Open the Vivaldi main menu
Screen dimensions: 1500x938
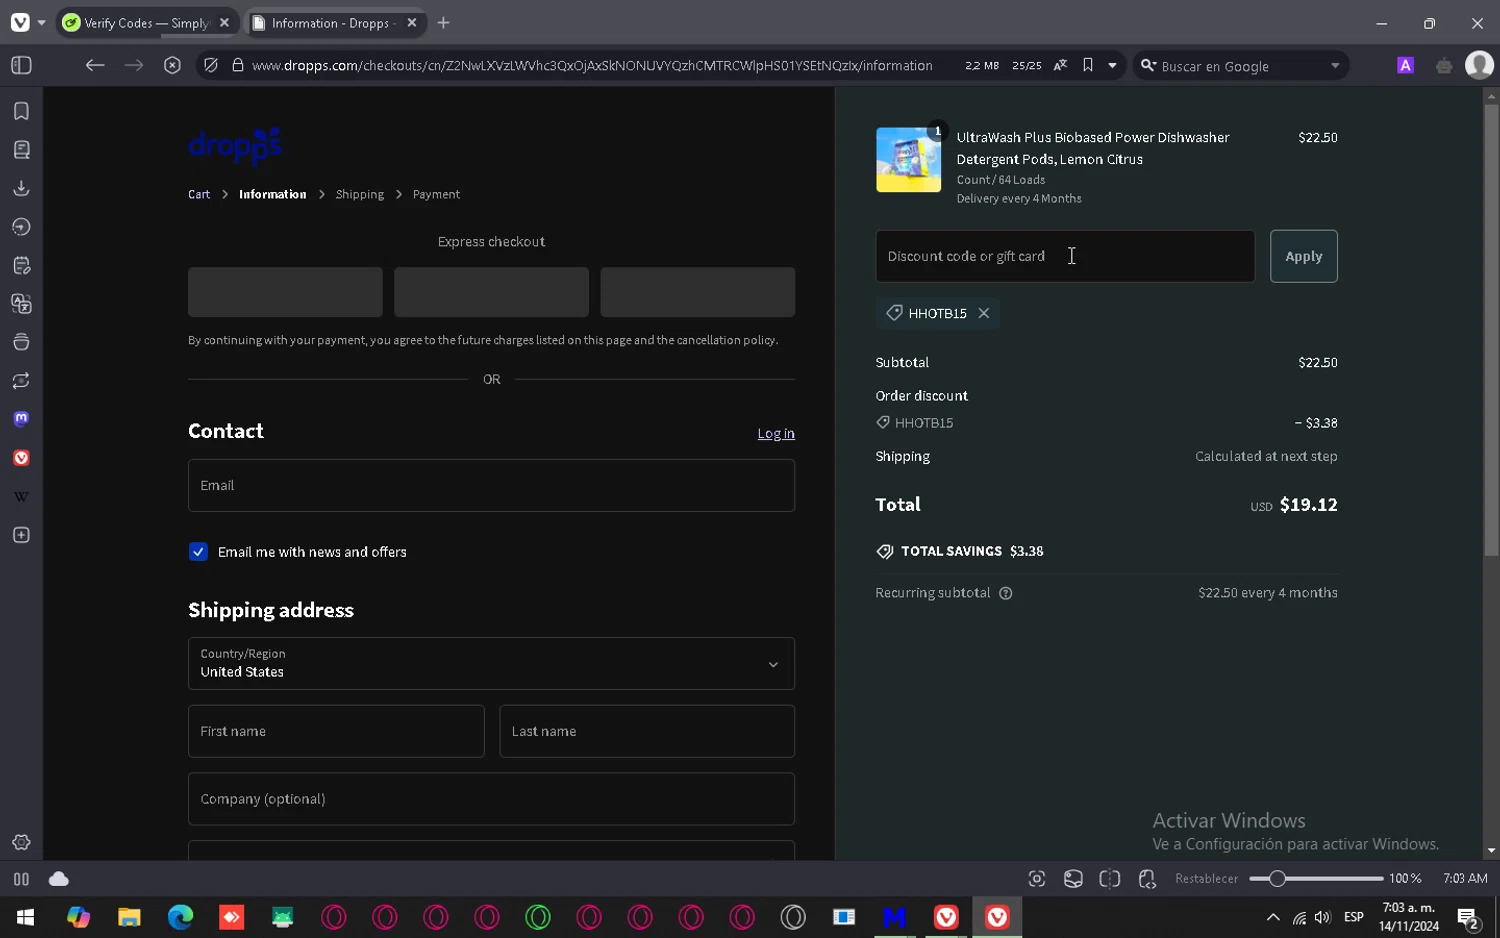20,22
